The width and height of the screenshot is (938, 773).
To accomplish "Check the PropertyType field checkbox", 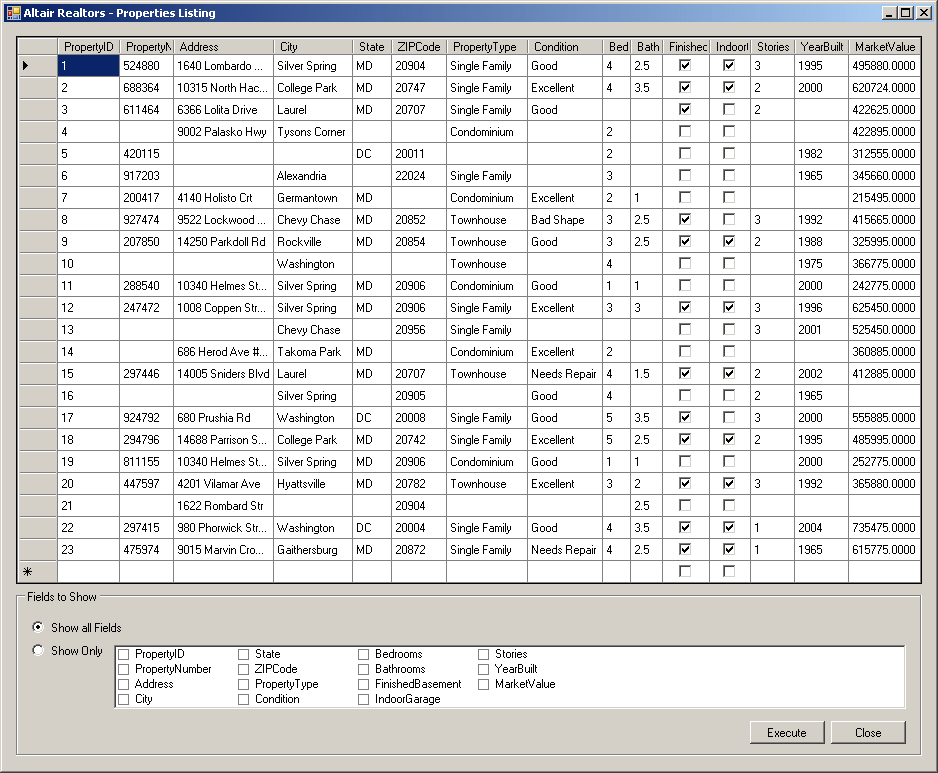I will [243, 684].
